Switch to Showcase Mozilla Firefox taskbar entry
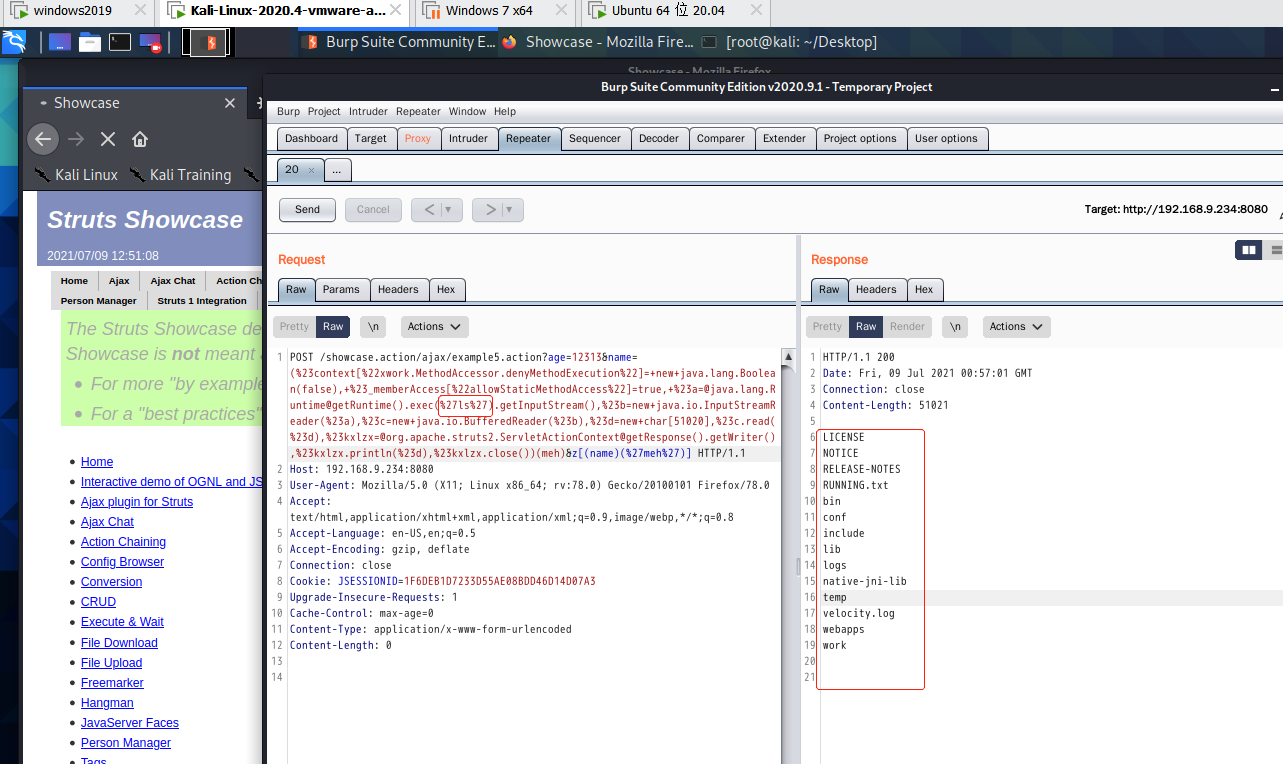Image resolution: width=1283 pixels, height=764 pixels. pos(597,42)
